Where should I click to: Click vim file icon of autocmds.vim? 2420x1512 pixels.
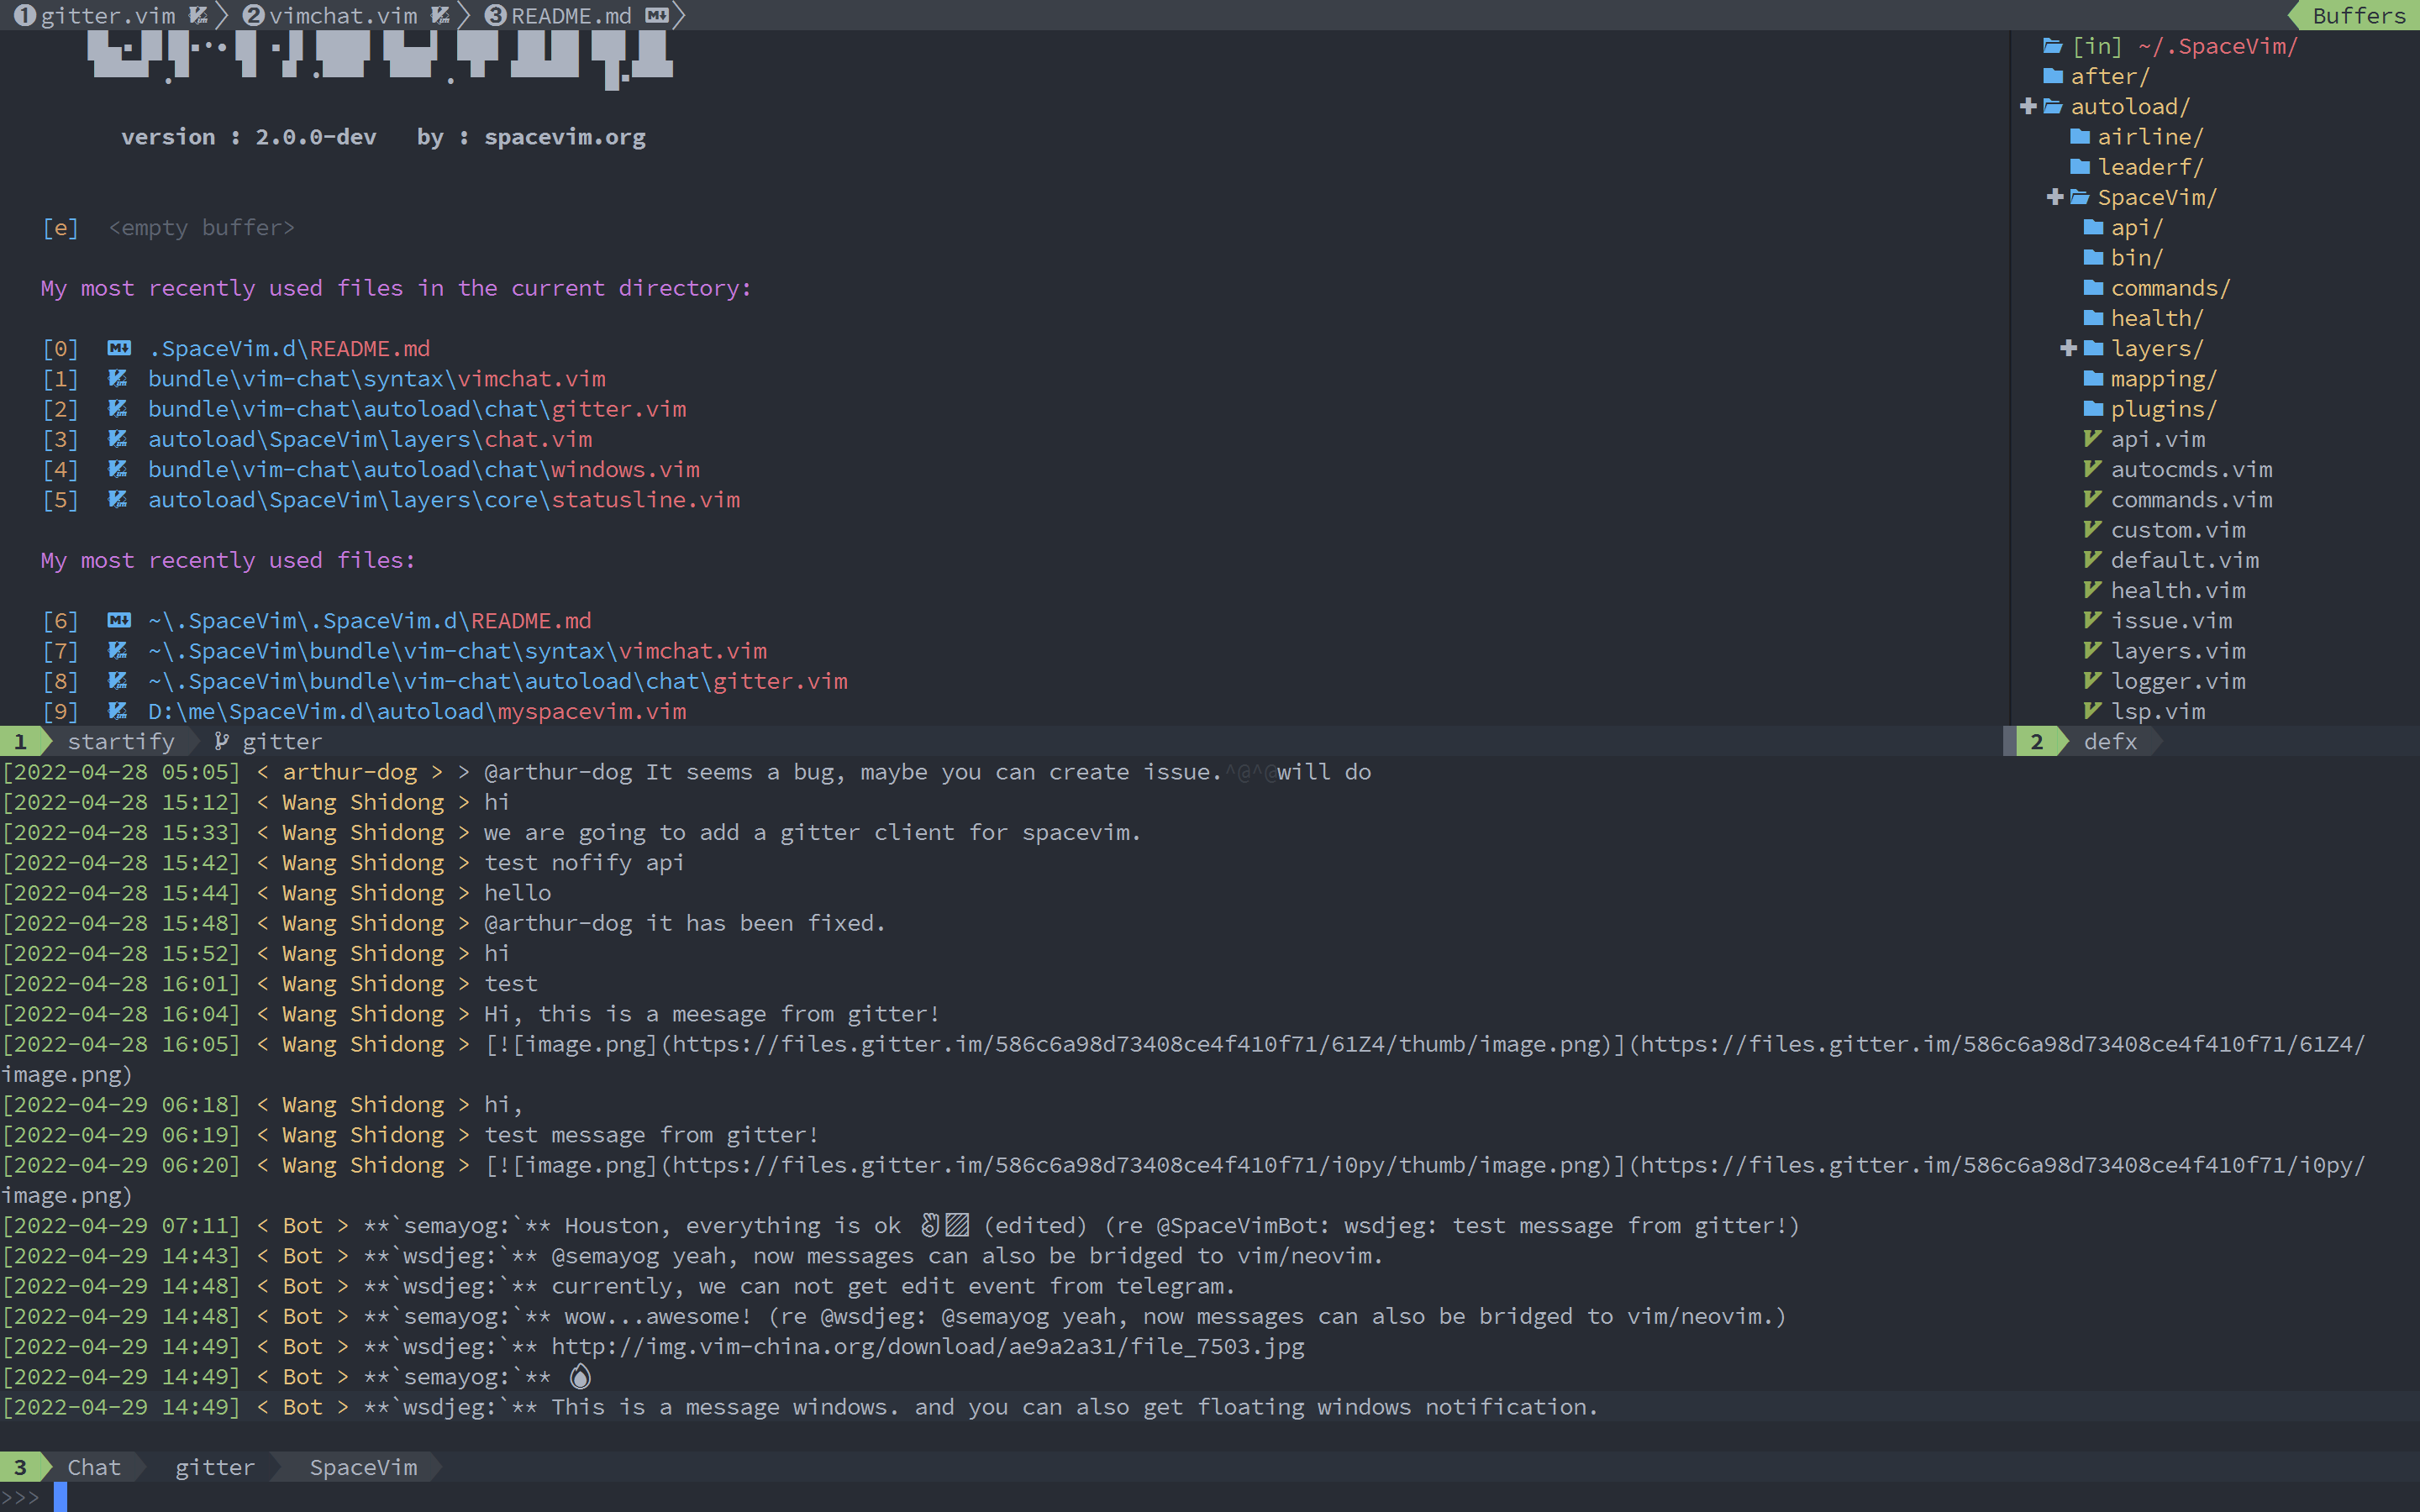coord(2092,469)
